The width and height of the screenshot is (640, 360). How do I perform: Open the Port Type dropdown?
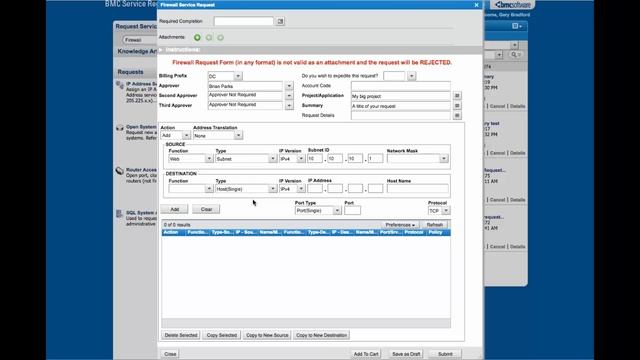tap(337, 211)
